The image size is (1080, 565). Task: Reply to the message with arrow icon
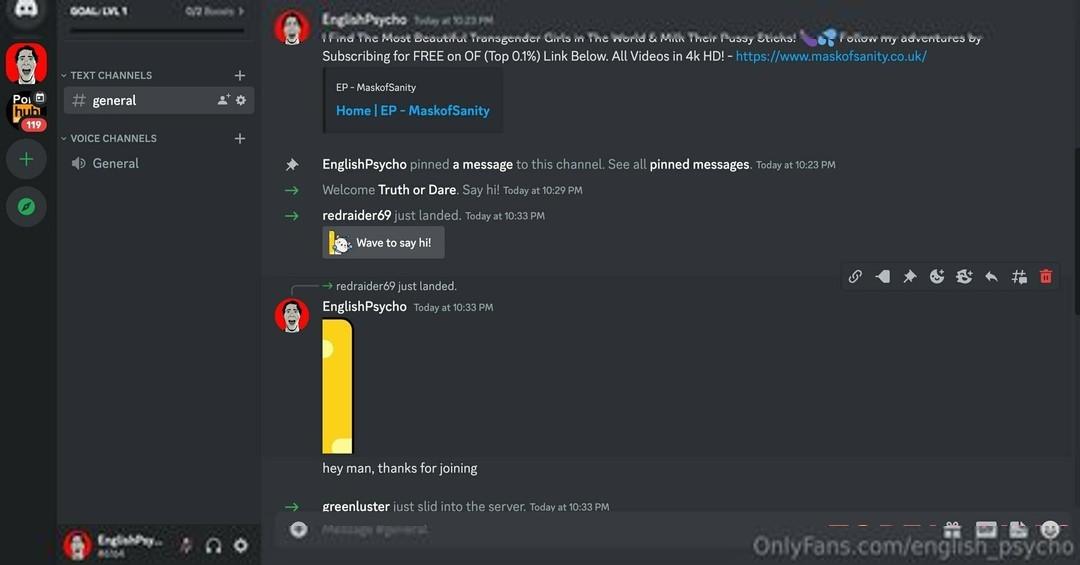991,276
